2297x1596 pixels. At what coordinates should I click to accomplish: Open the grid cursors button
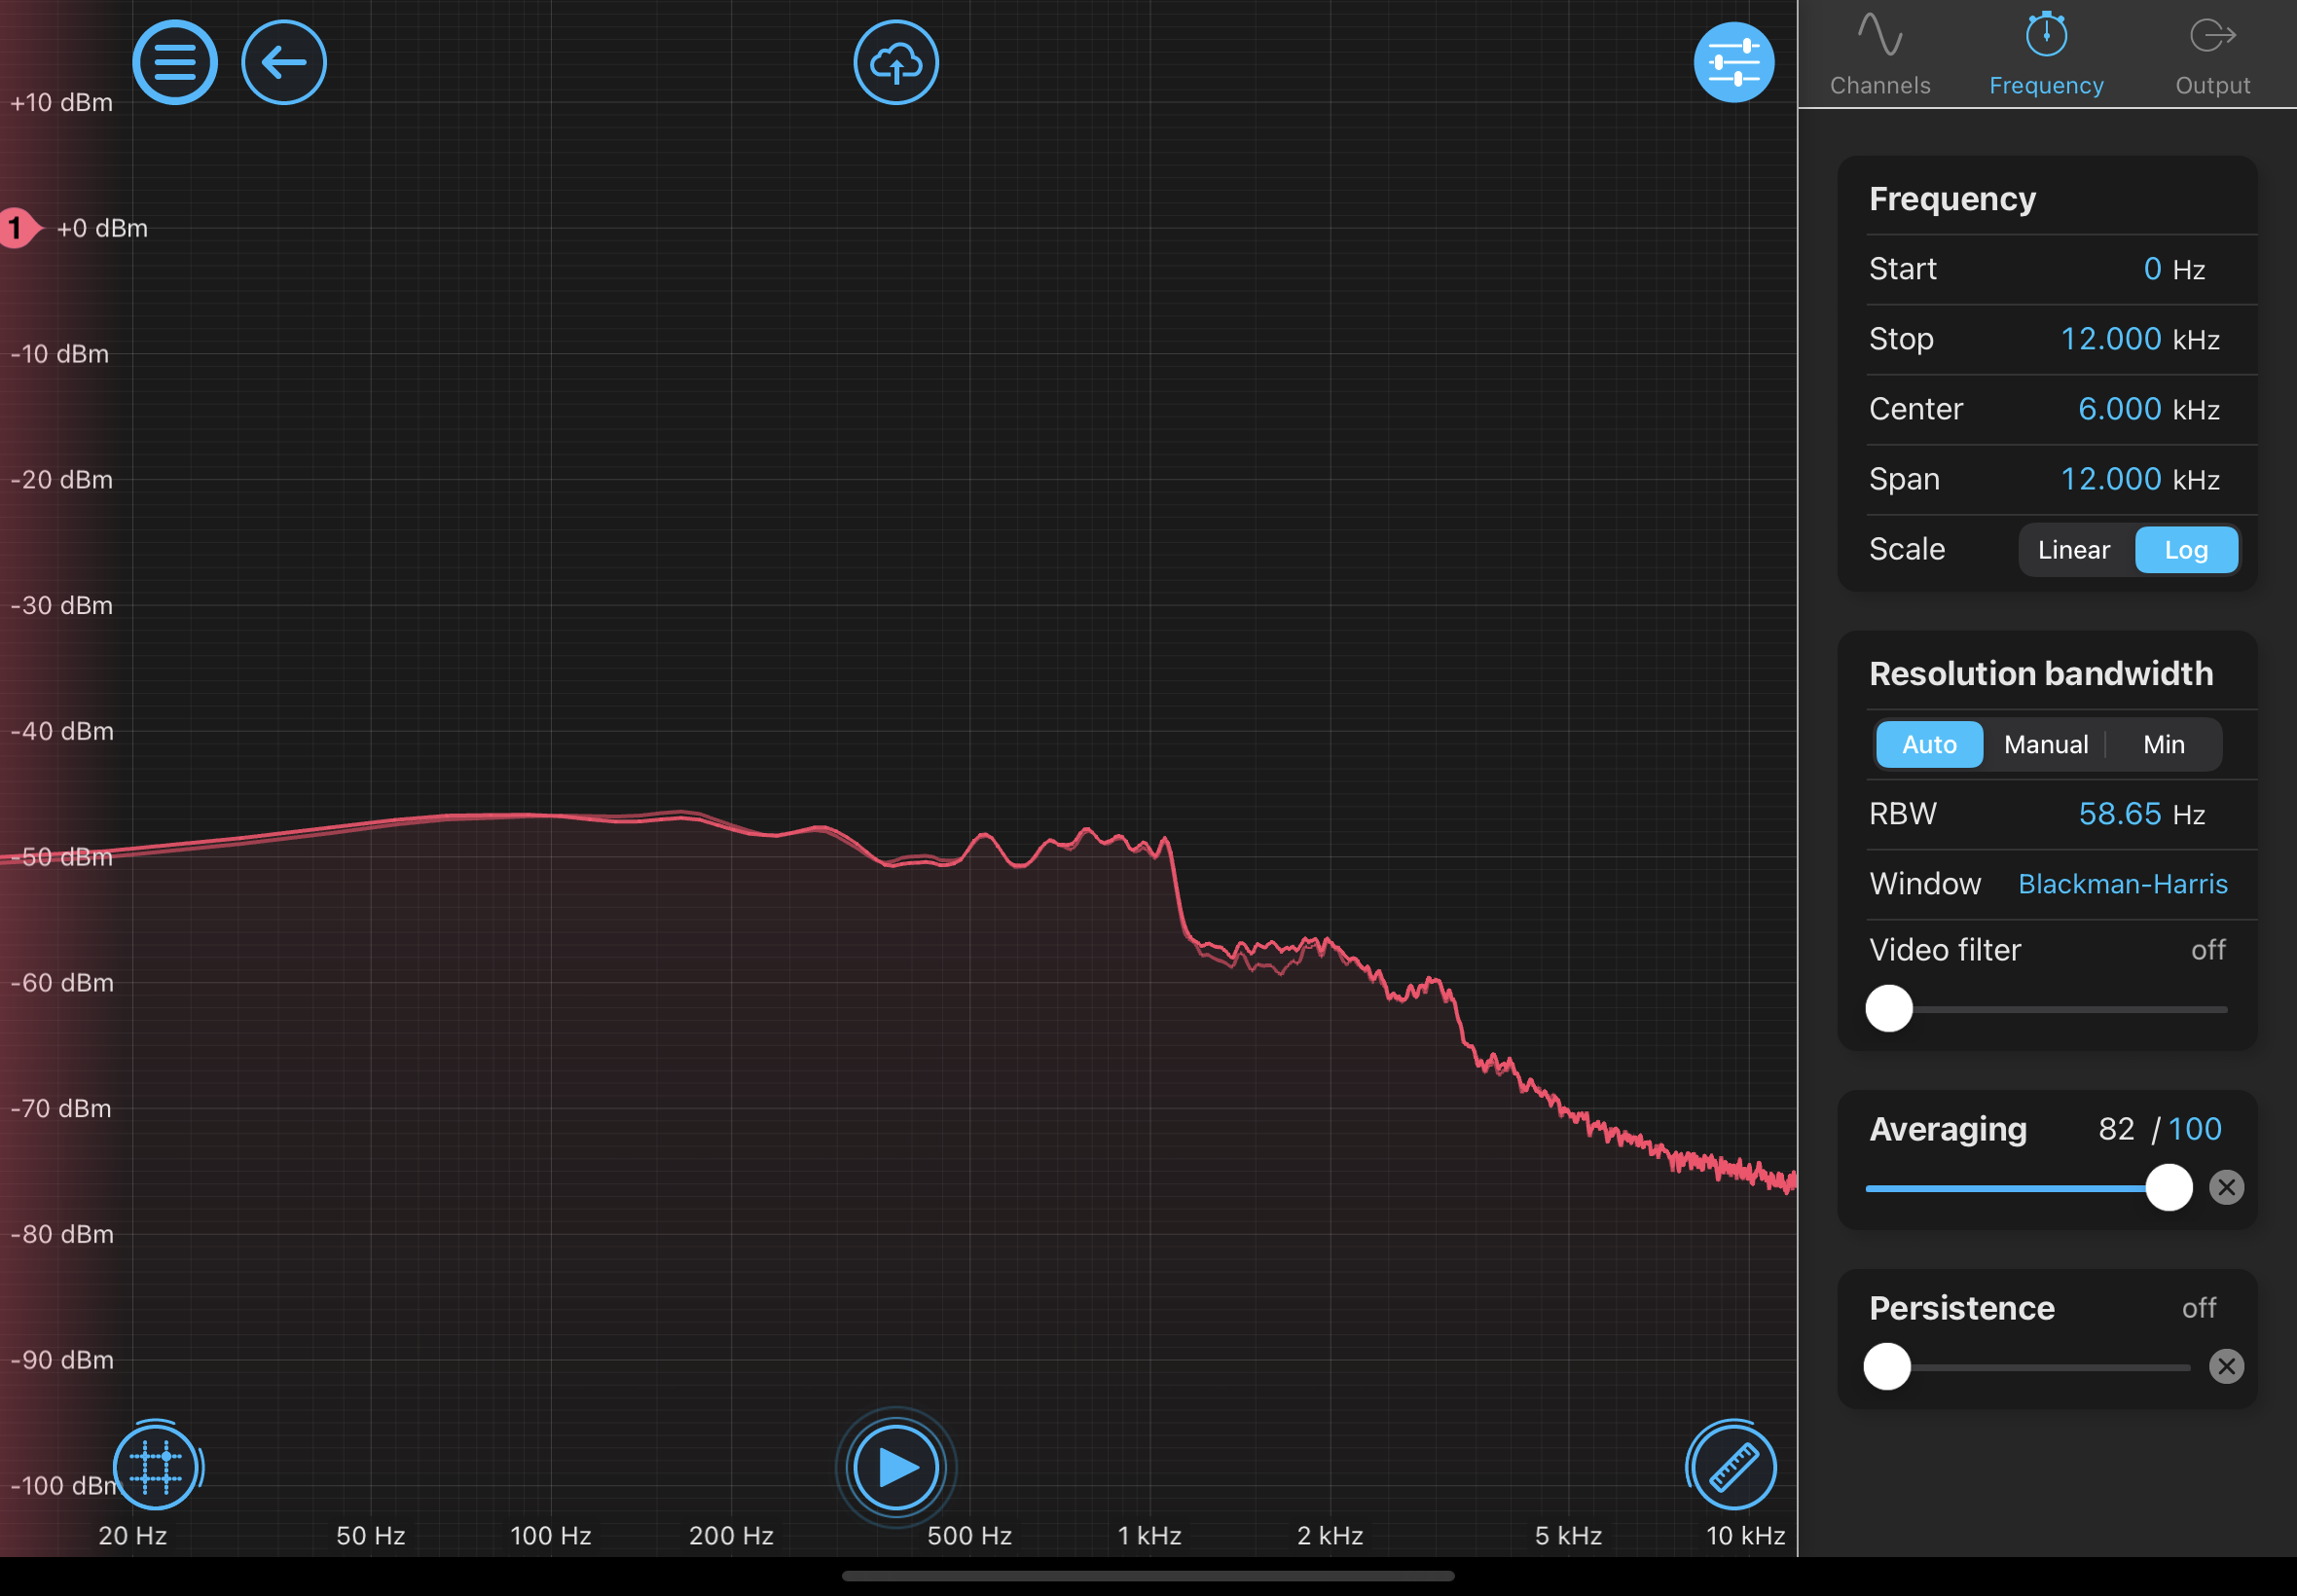click(x=156, y=1467)
